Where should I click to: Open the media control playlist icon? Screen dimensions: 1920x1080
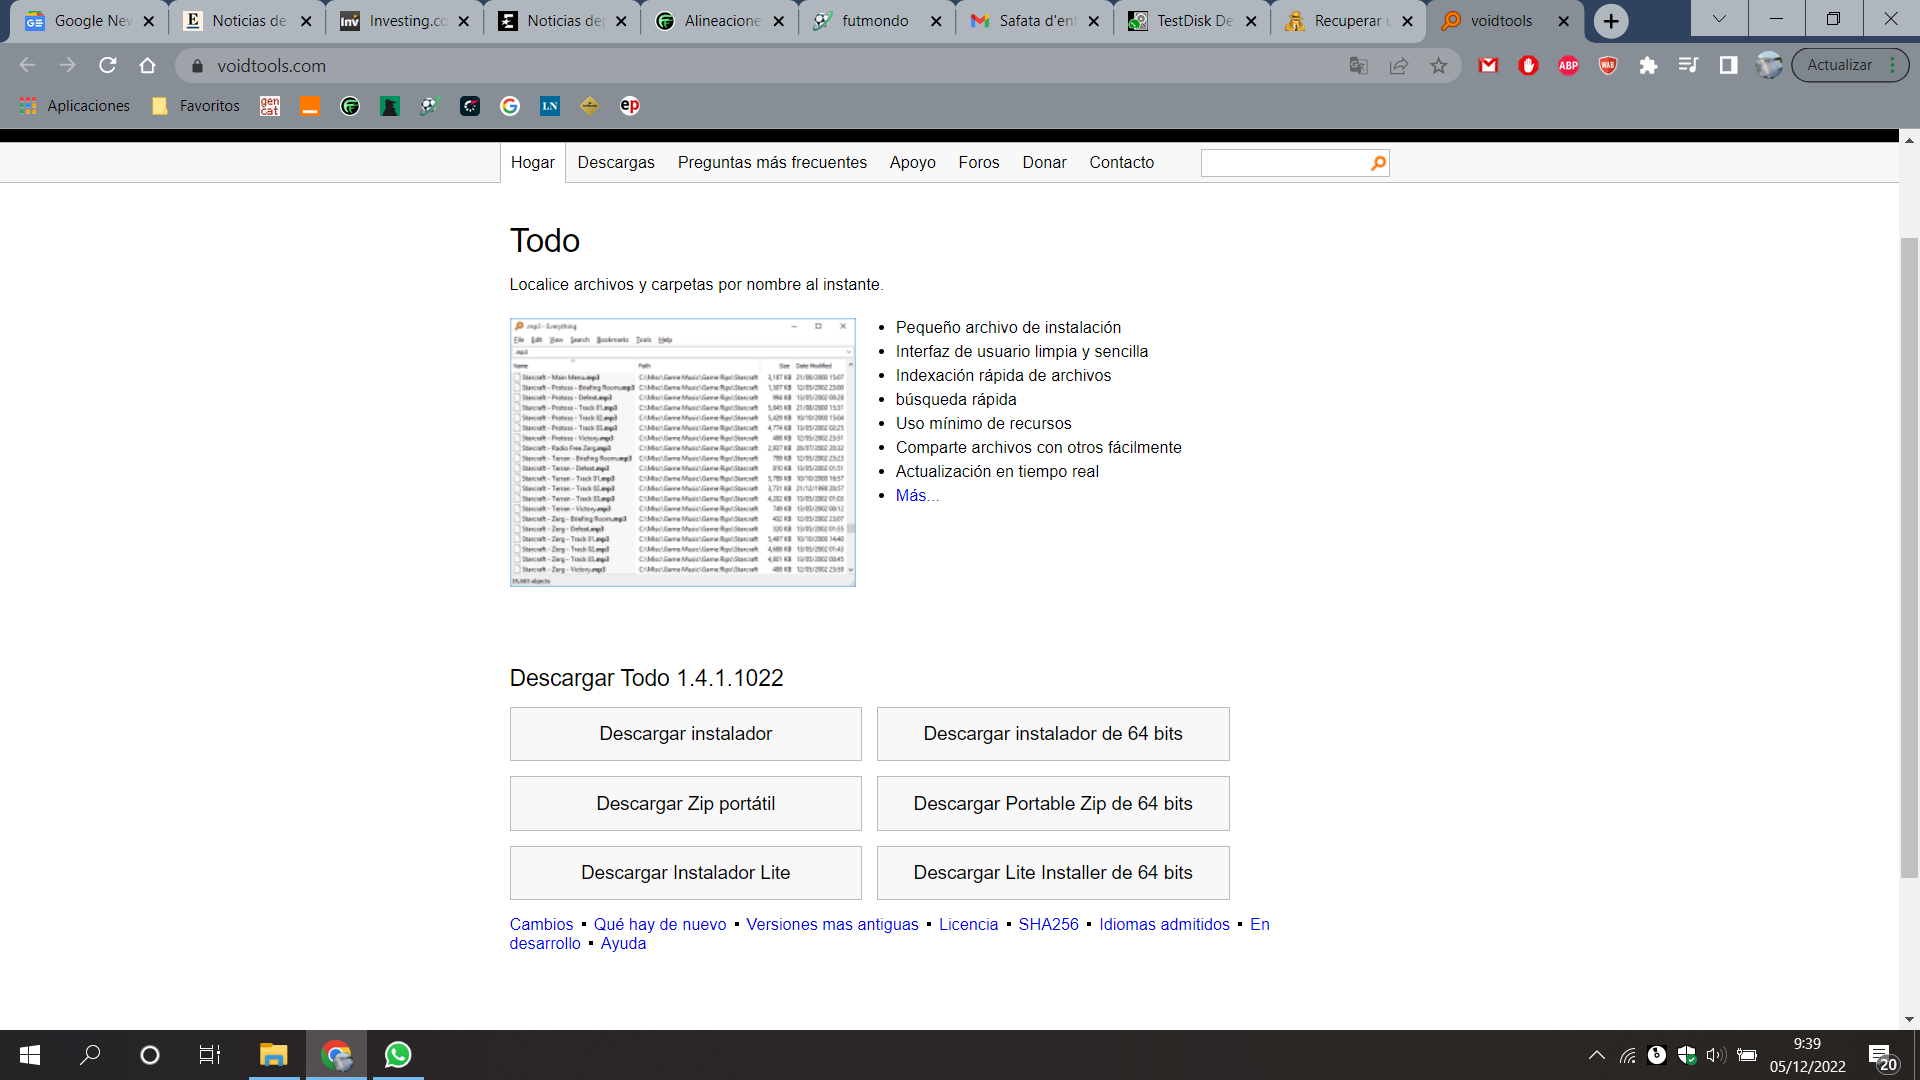(x=1688, y=66)
